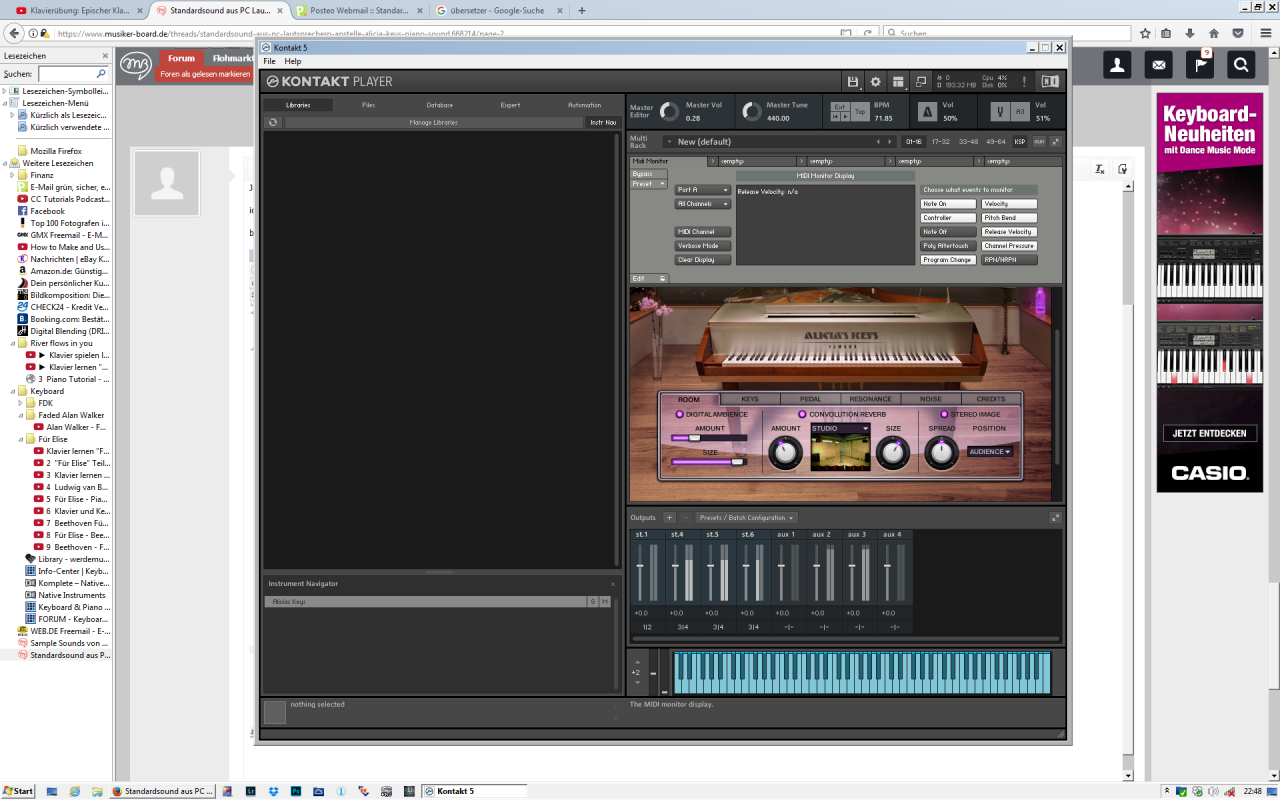Toggle Convolution Reverb on/off
Viewport: 1280px width, 800px height.
[x=802, y=414]
